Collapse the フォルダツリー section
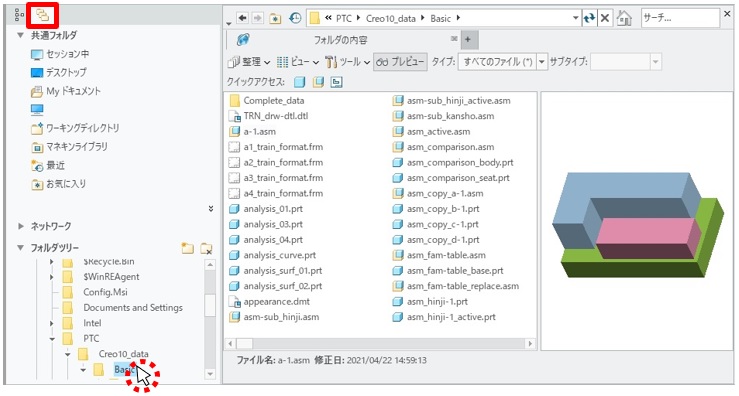 [x=20, y=248]
